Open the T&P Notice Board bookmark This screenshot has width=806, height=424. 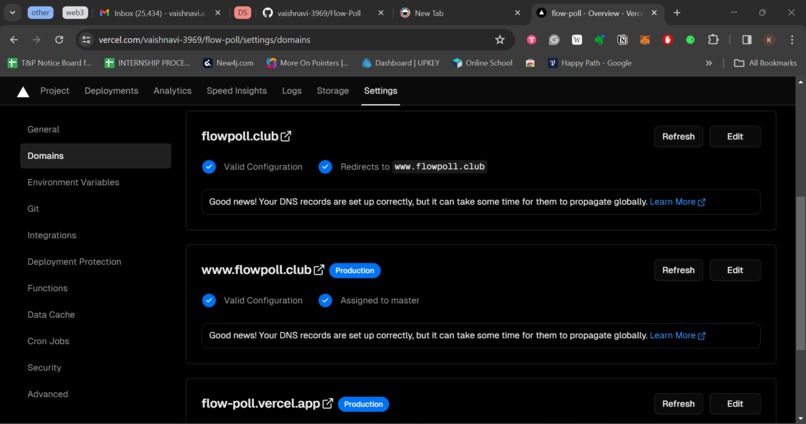click(49, 63)
